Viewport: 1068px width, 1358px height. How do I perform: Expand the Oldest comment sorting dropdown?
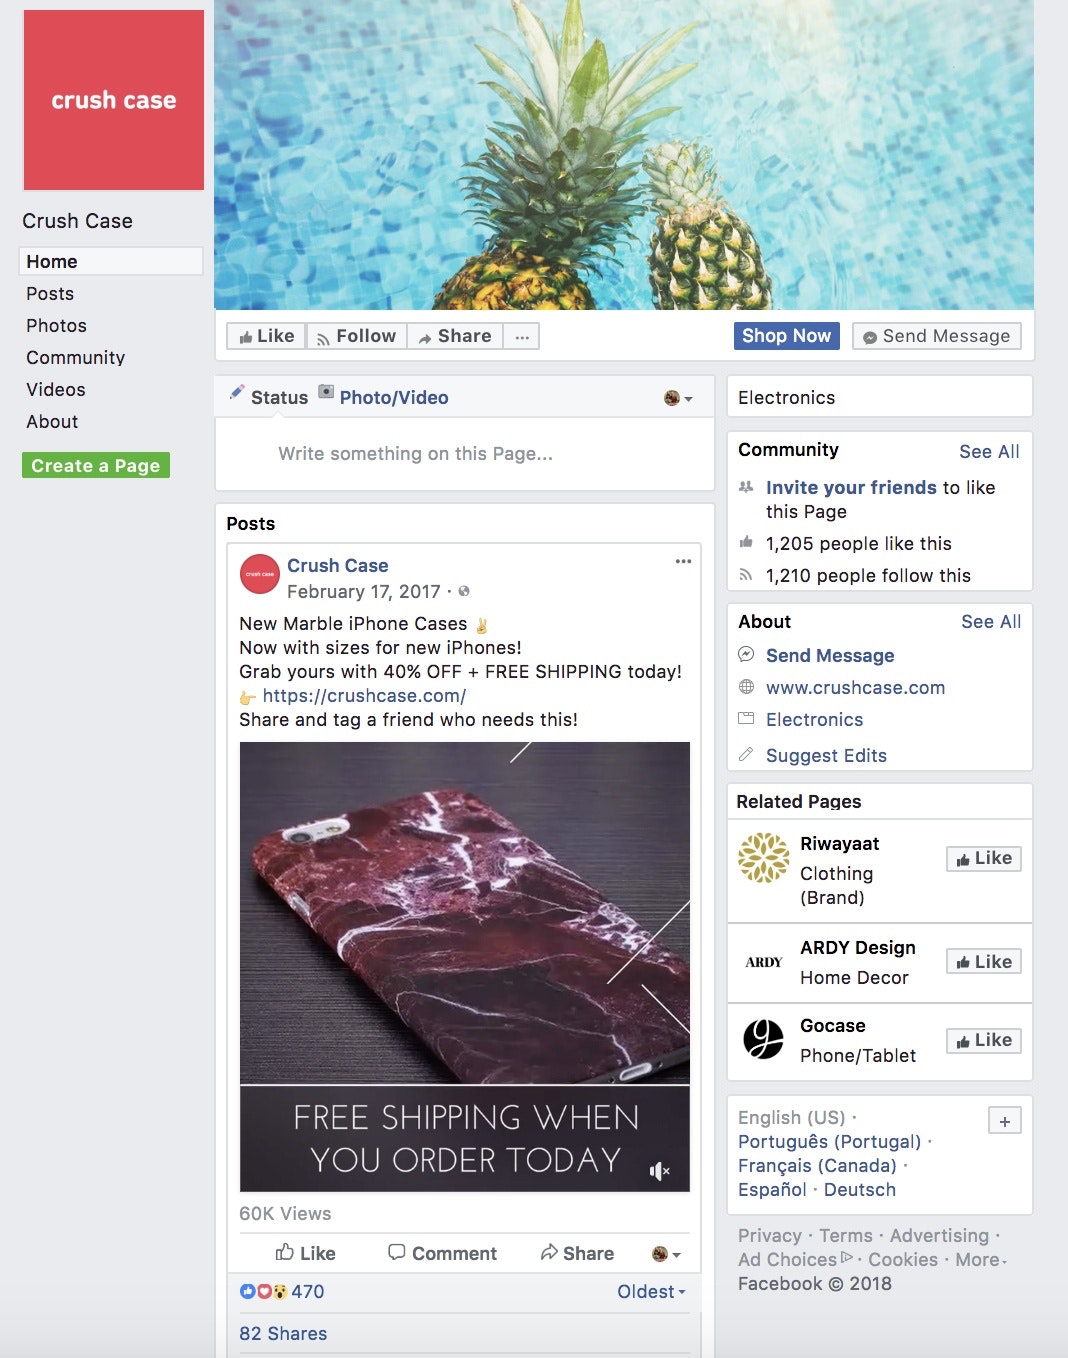[652, 1292]
